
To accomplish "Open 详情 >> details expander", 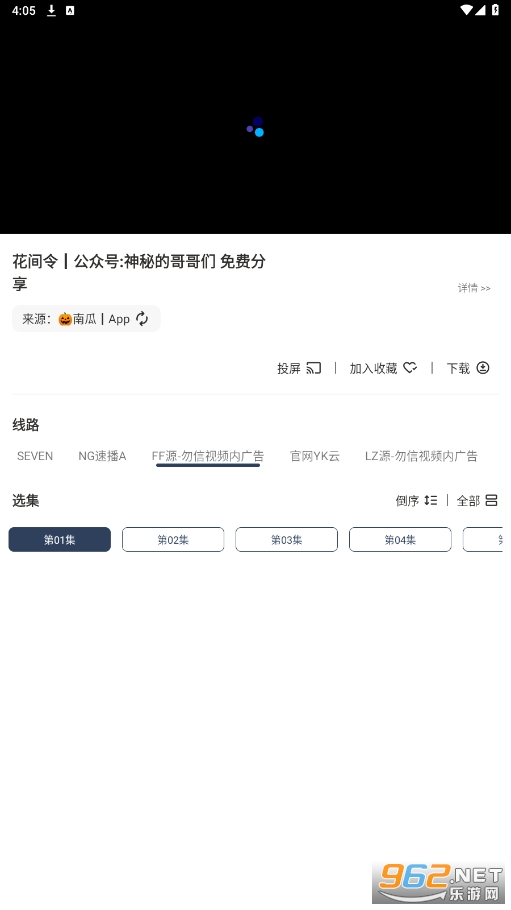I will [x=474, y=288].
